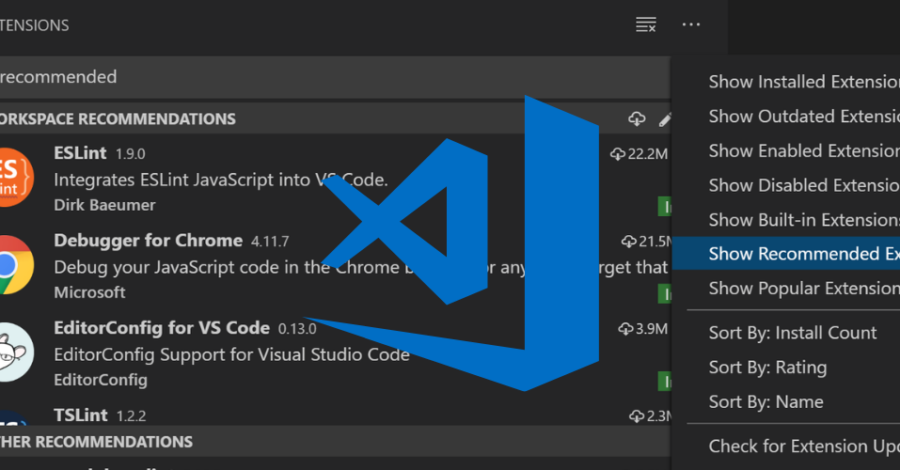
Task: Open EditorConfig for VS Code title
Action: [162, 328]
